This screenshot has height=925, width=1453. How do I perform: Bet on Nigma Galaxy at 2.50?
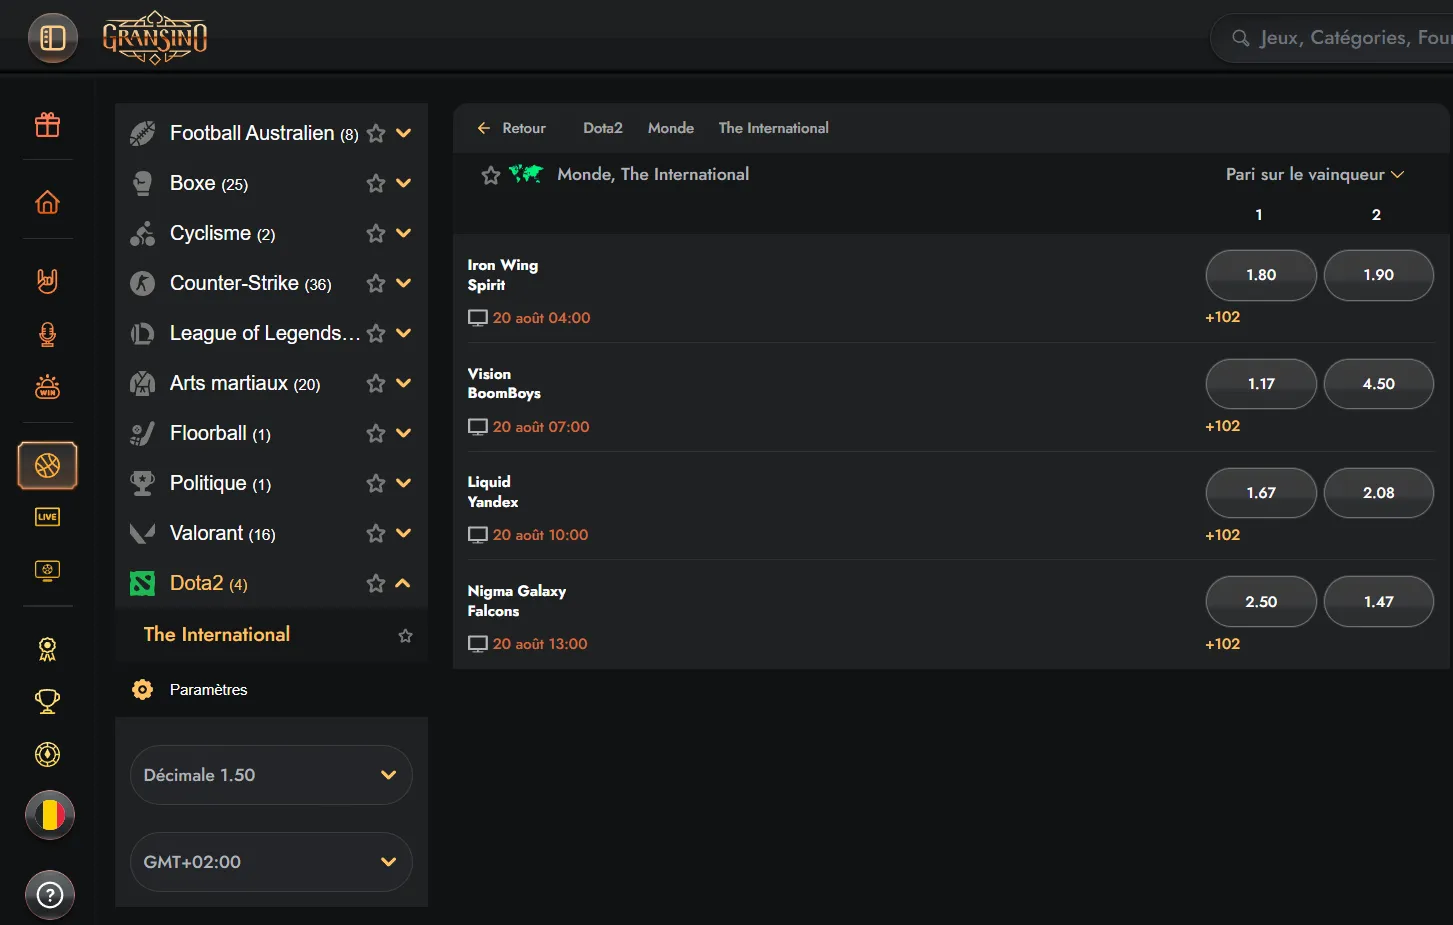[x=1261, y=602]
